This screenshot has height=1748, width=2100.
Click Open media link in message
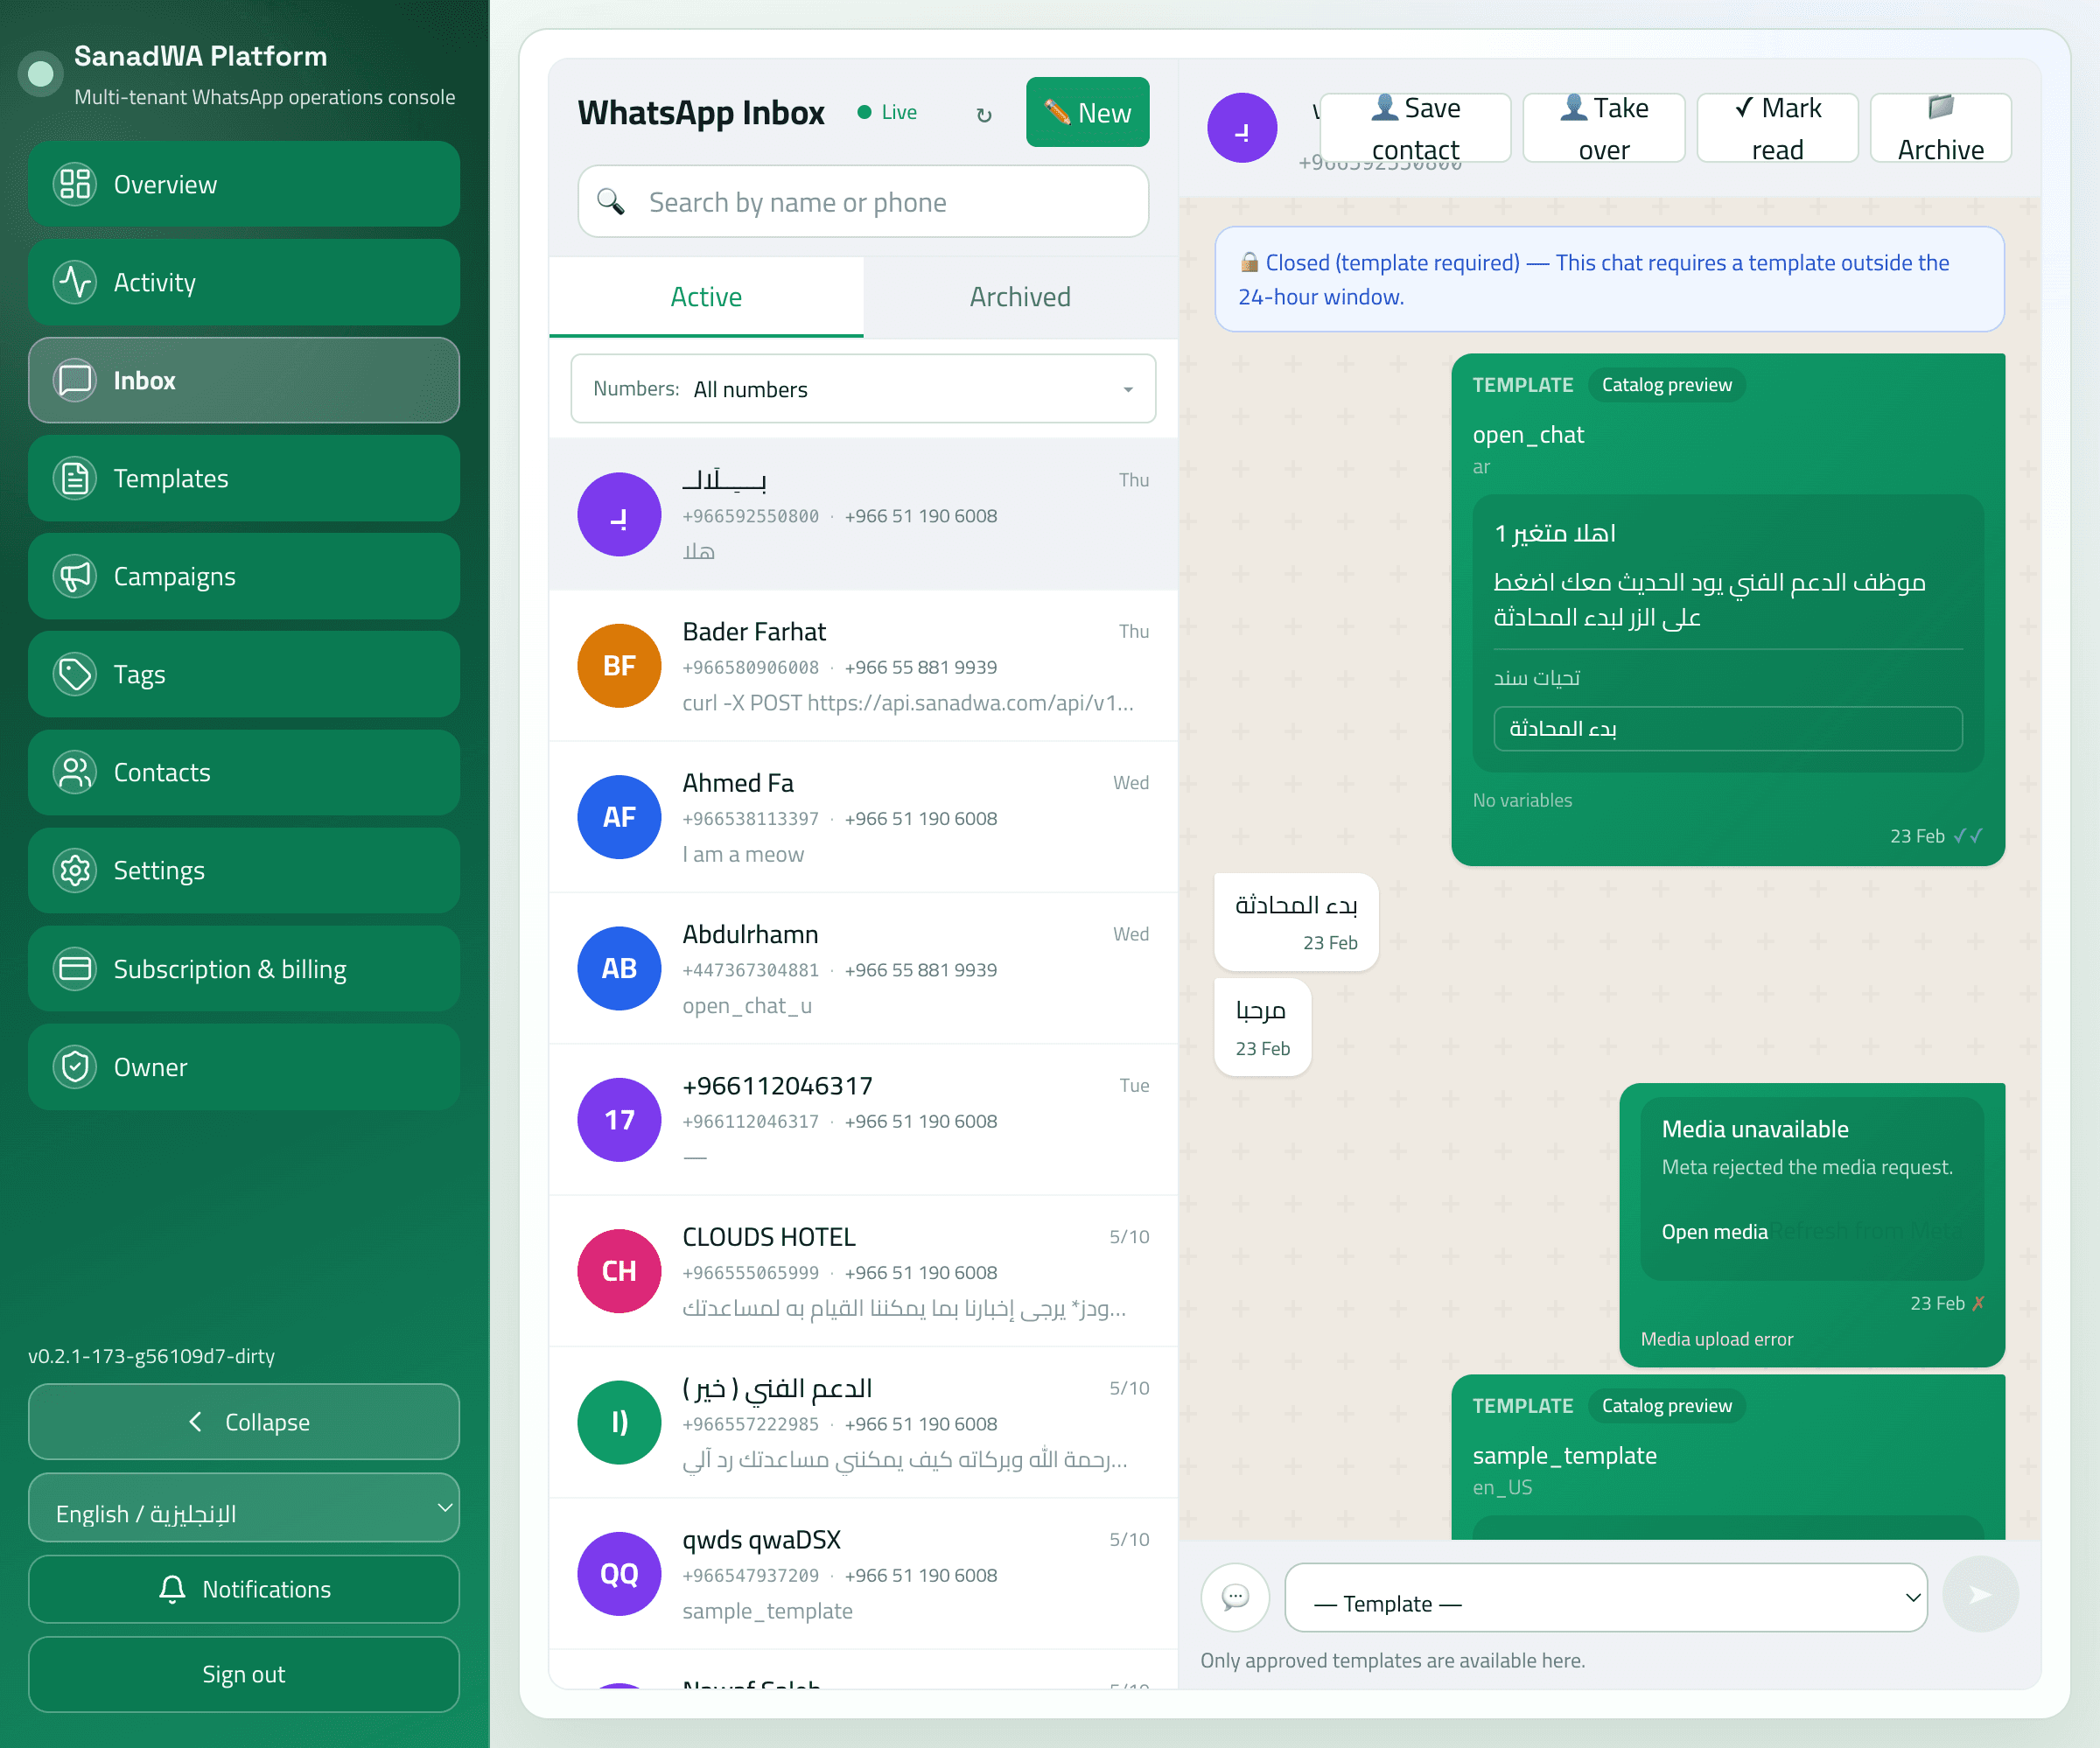click(x=1714, y=1232)
